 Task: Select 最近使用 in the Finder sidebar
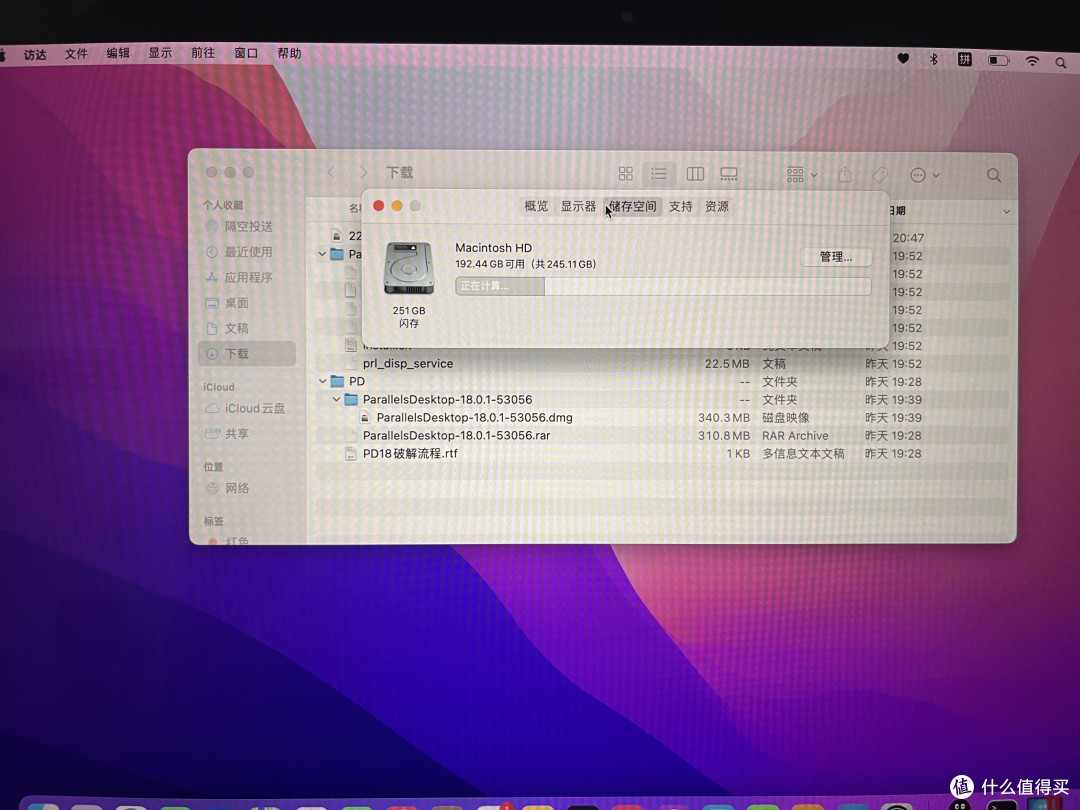pyautogui.click(x=249, y=252)
